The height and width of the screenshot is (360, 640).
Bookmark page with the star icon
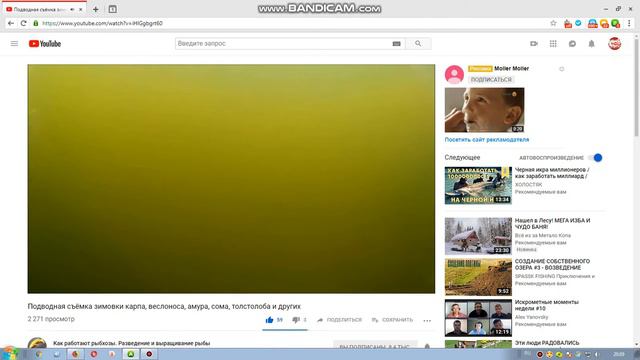(x=553, y=23)
